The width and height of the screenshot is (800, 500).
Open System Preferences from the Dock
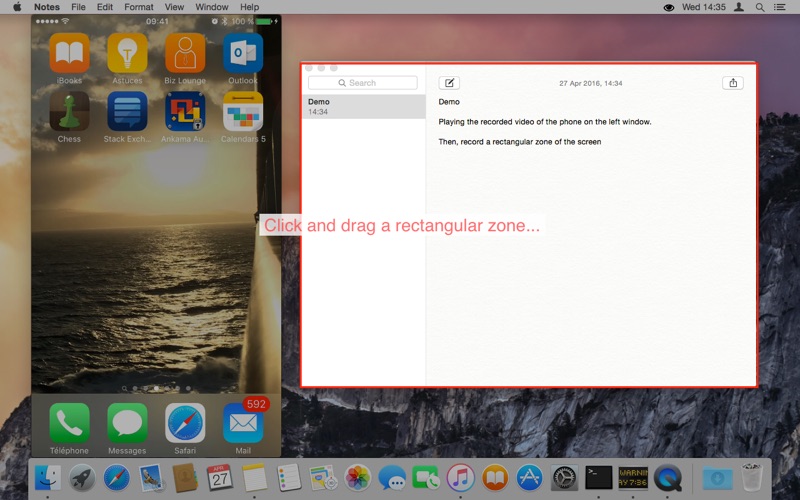564,478
